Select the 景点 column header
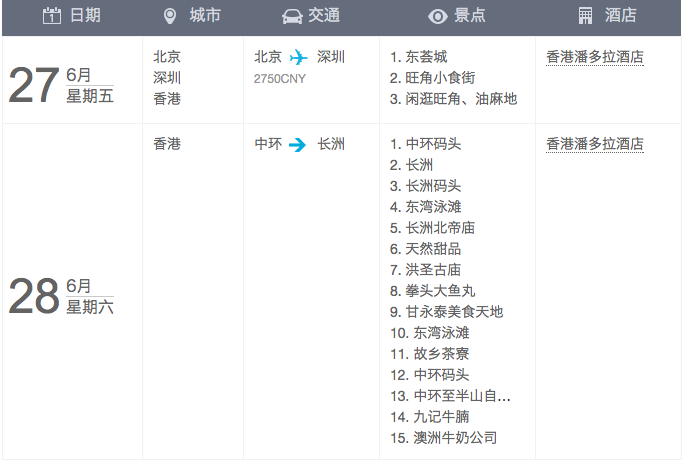 click(457, 16)
